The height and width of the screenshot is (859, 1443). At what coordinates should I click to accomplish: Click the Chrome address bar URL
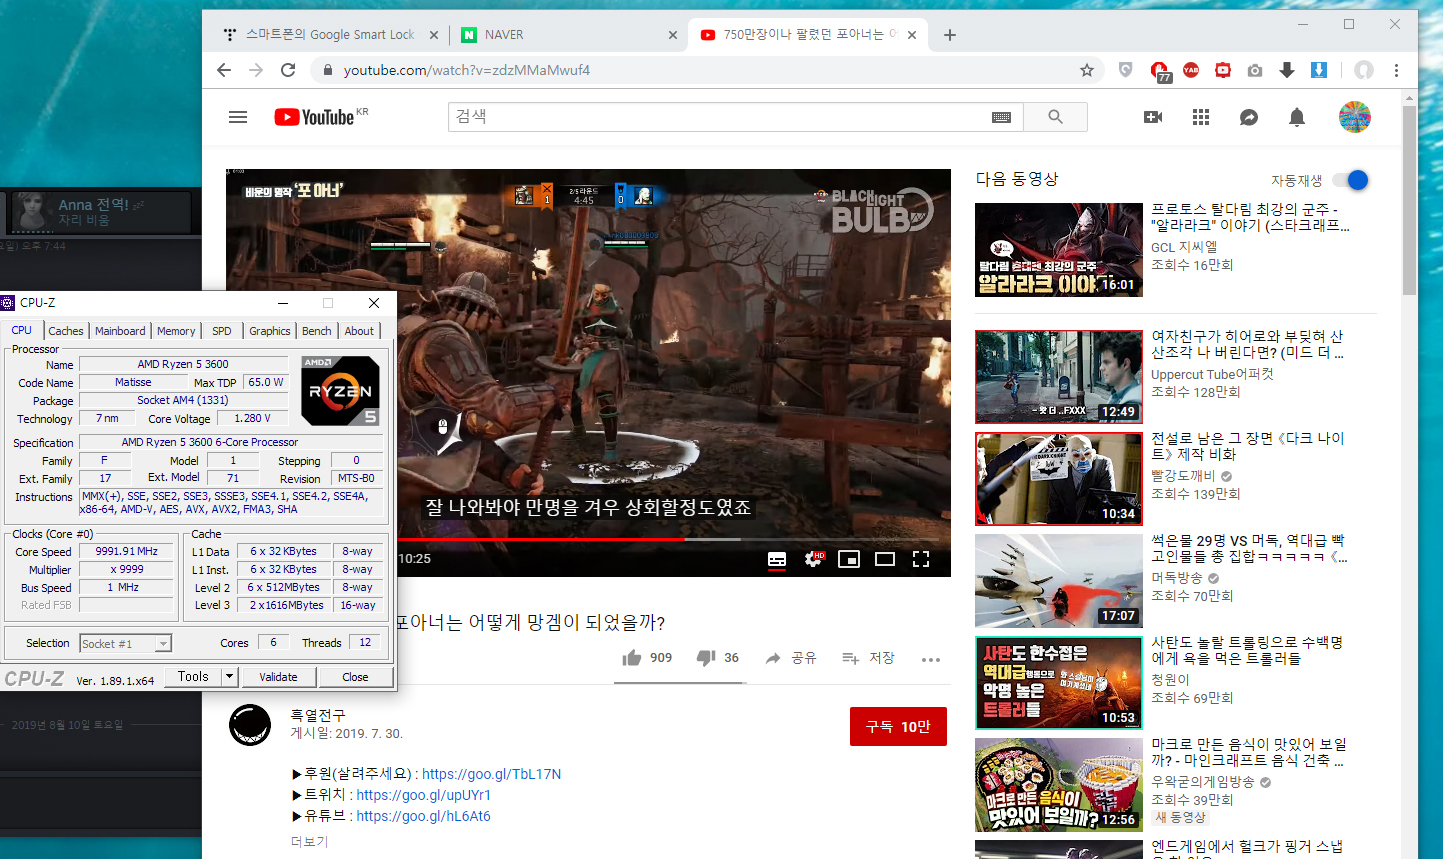[467, 70]
